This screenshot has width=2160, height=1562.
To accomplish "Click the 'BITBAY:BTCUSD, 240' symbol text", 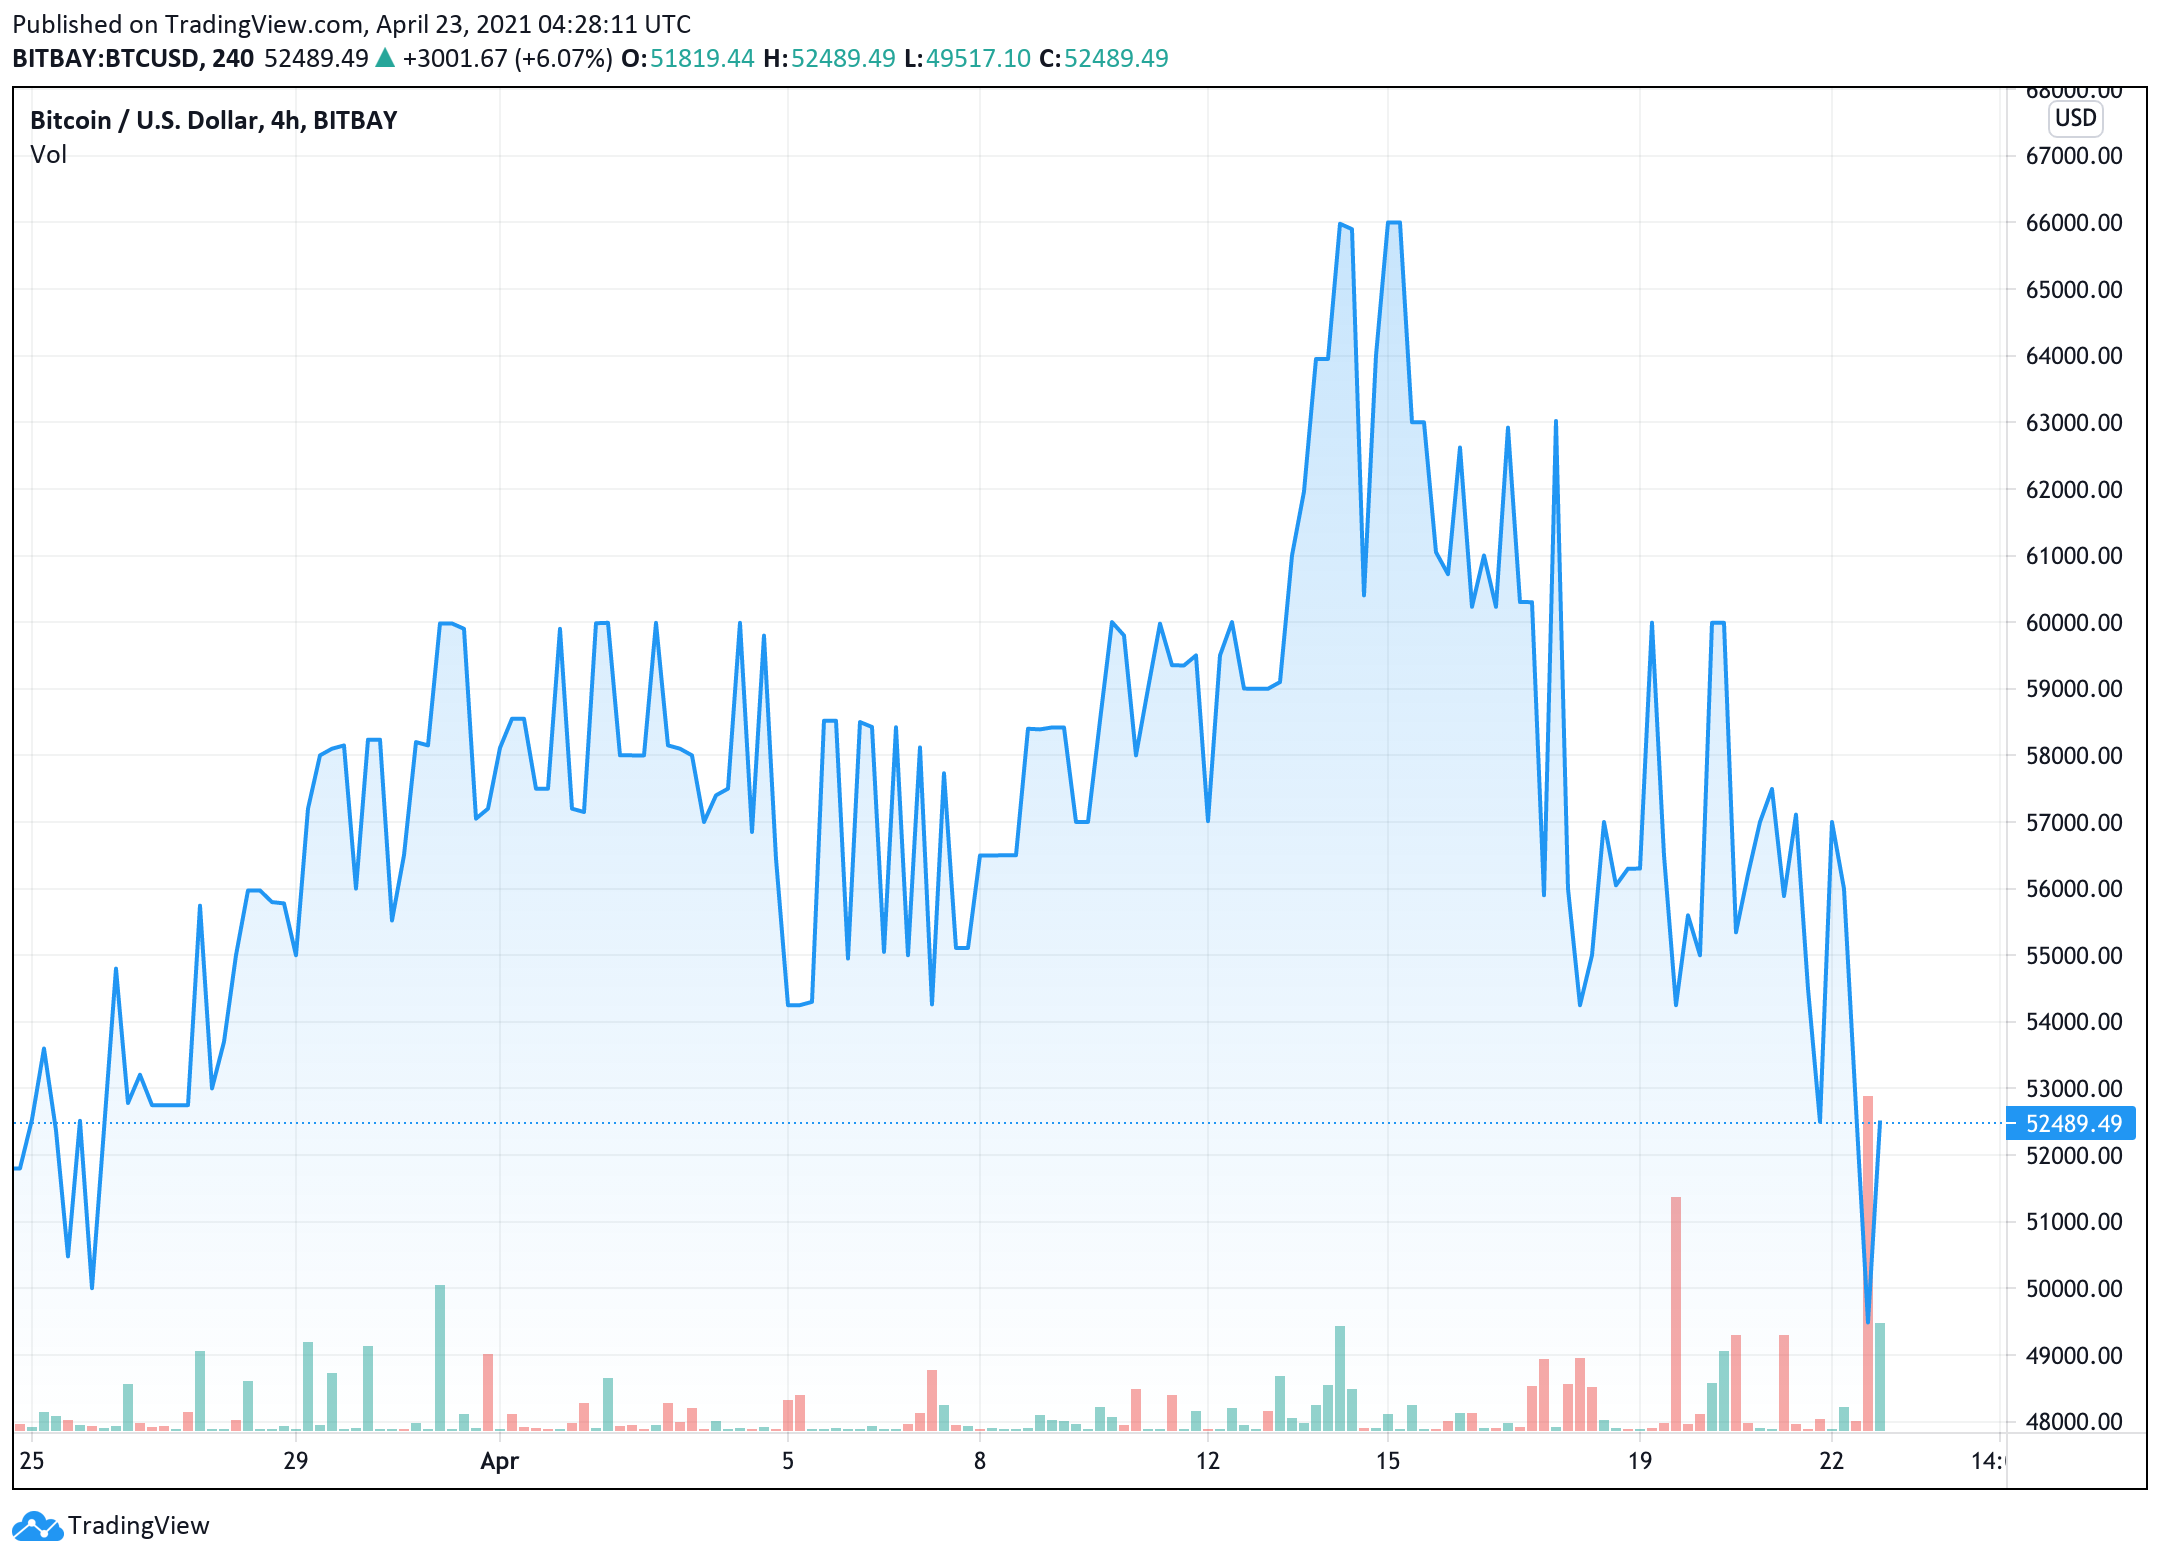I will click(133, 58).
